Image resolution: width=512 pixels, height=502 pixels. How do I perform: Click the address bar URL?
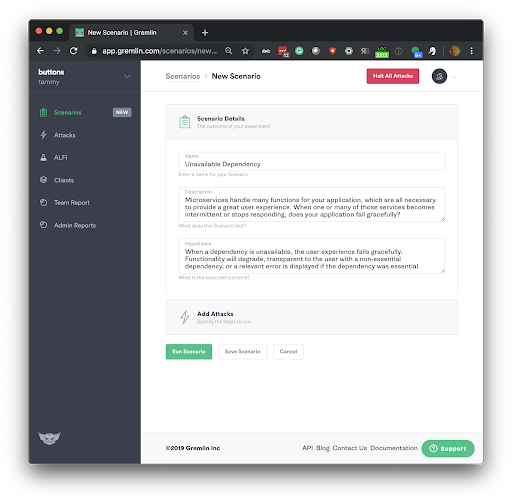point(159,51)
